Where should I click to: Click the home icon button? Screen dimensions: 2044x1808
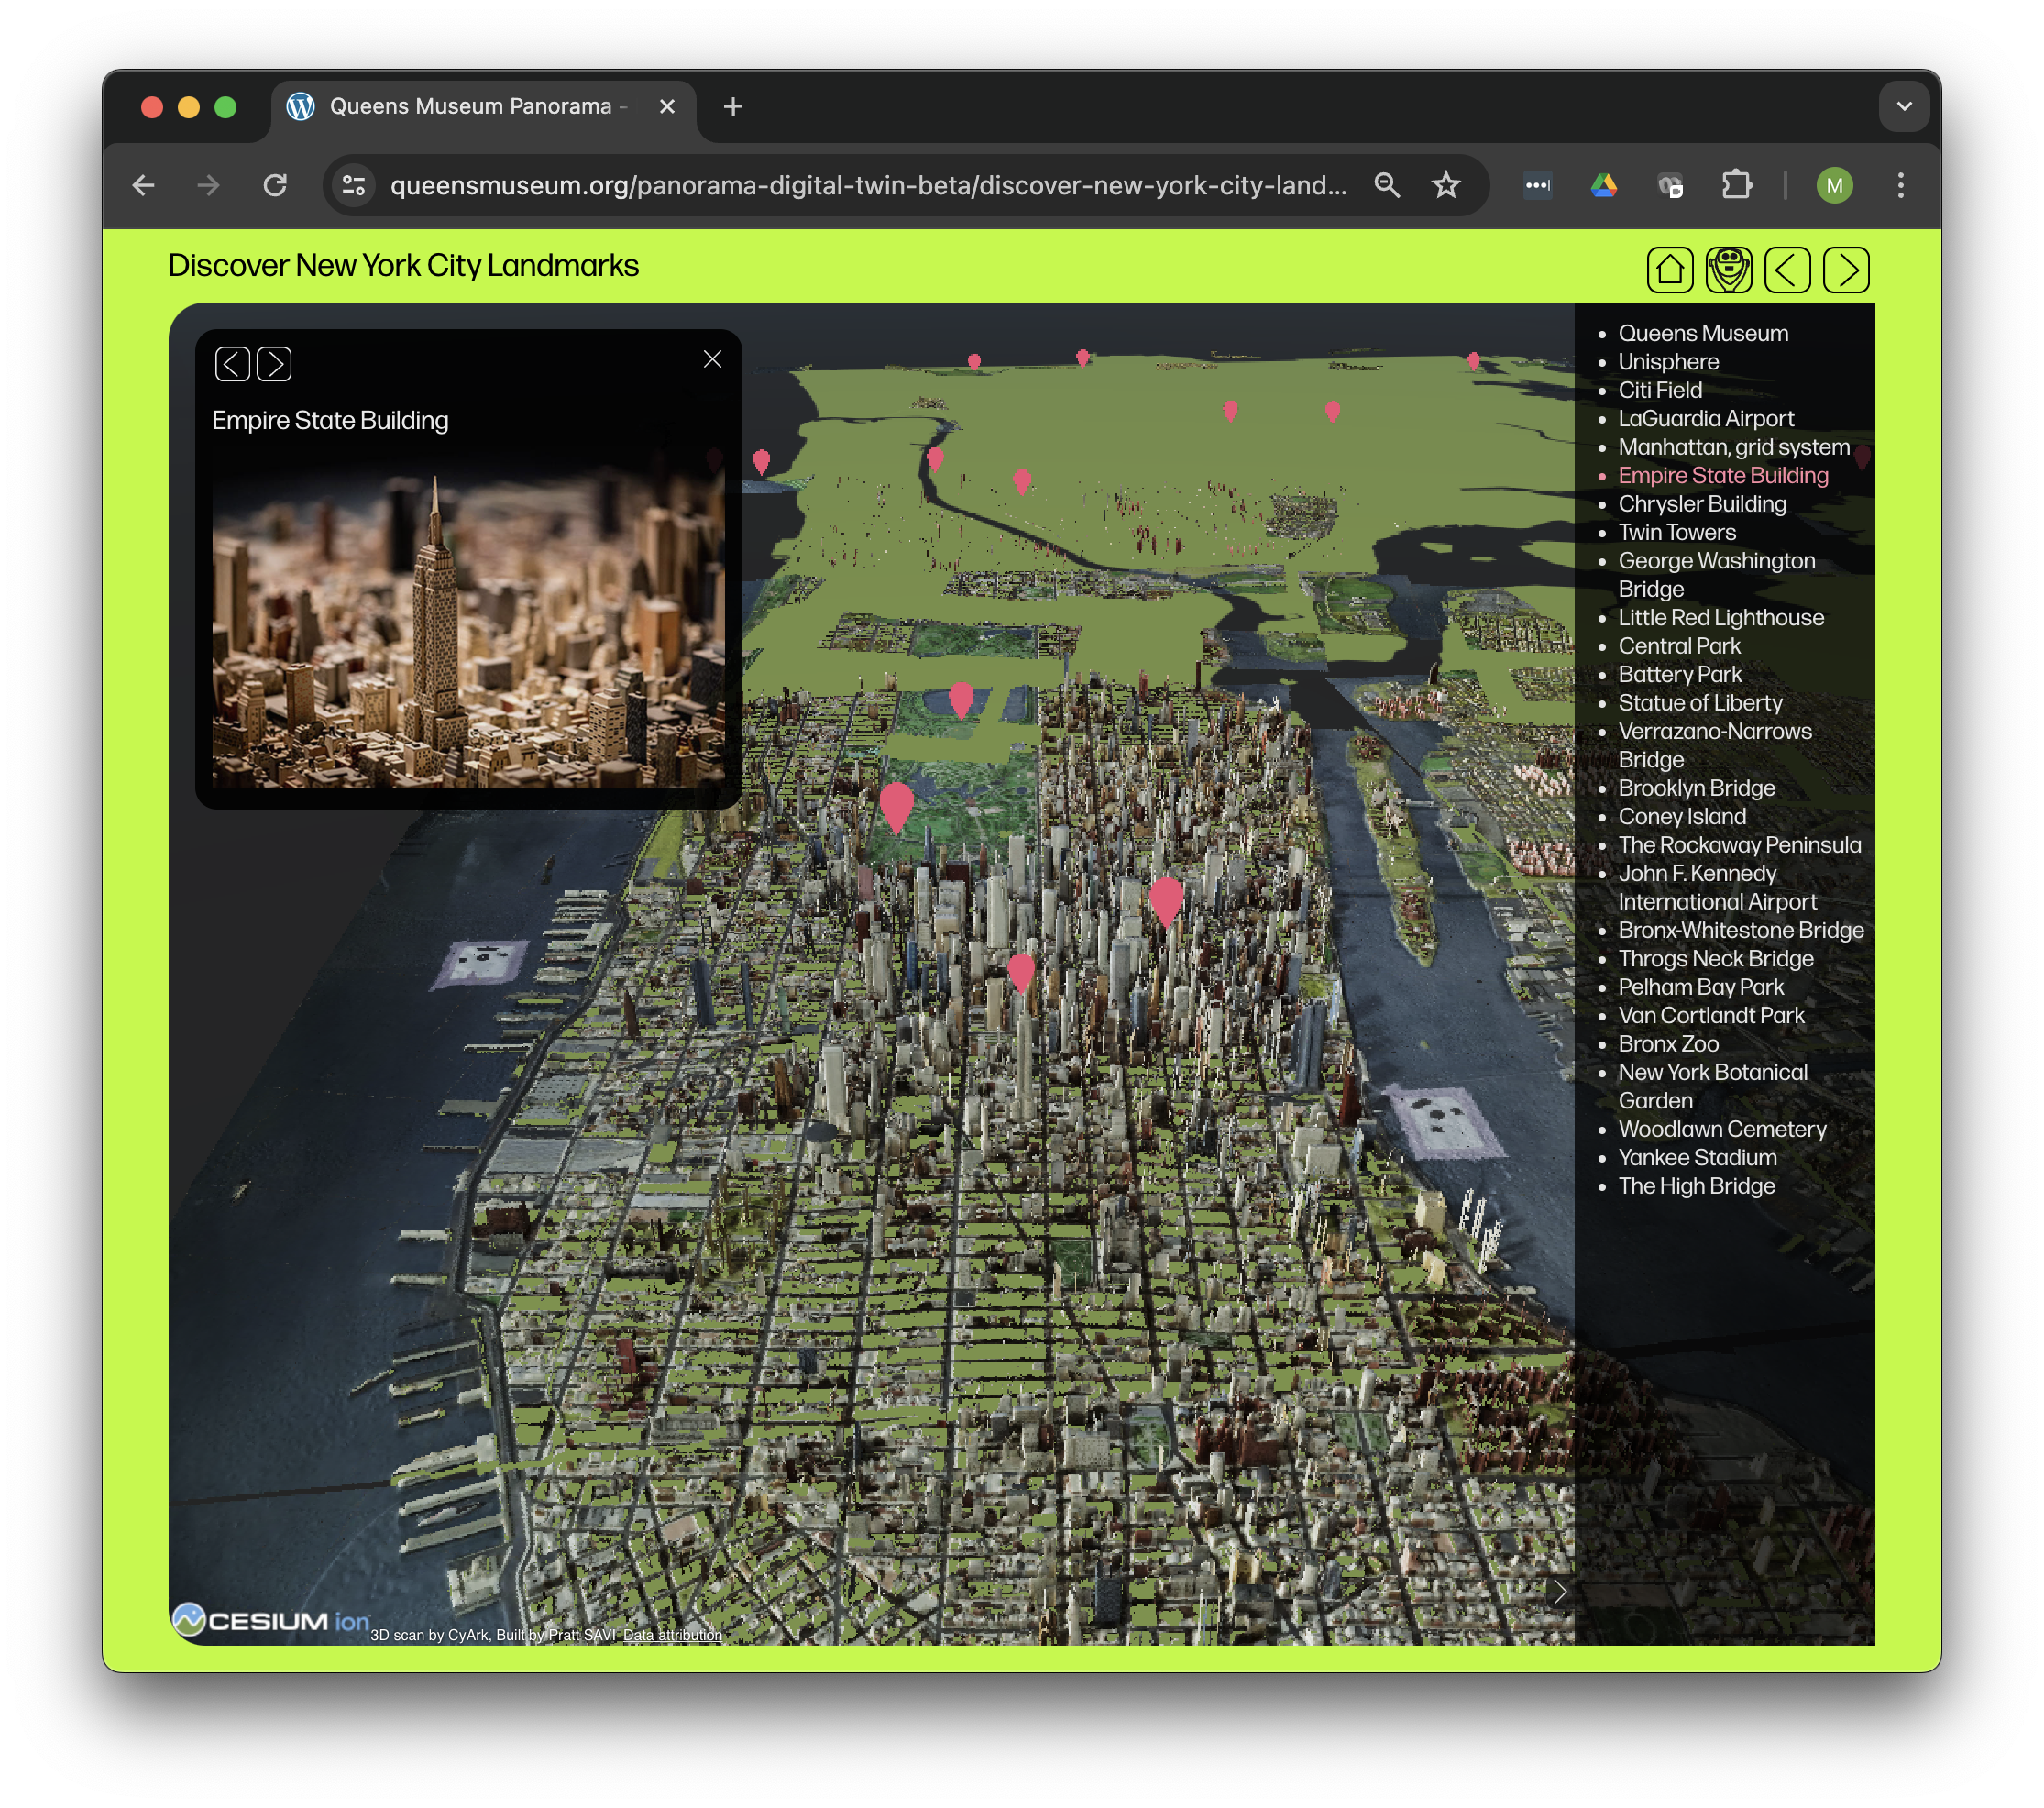point(1670,270)
